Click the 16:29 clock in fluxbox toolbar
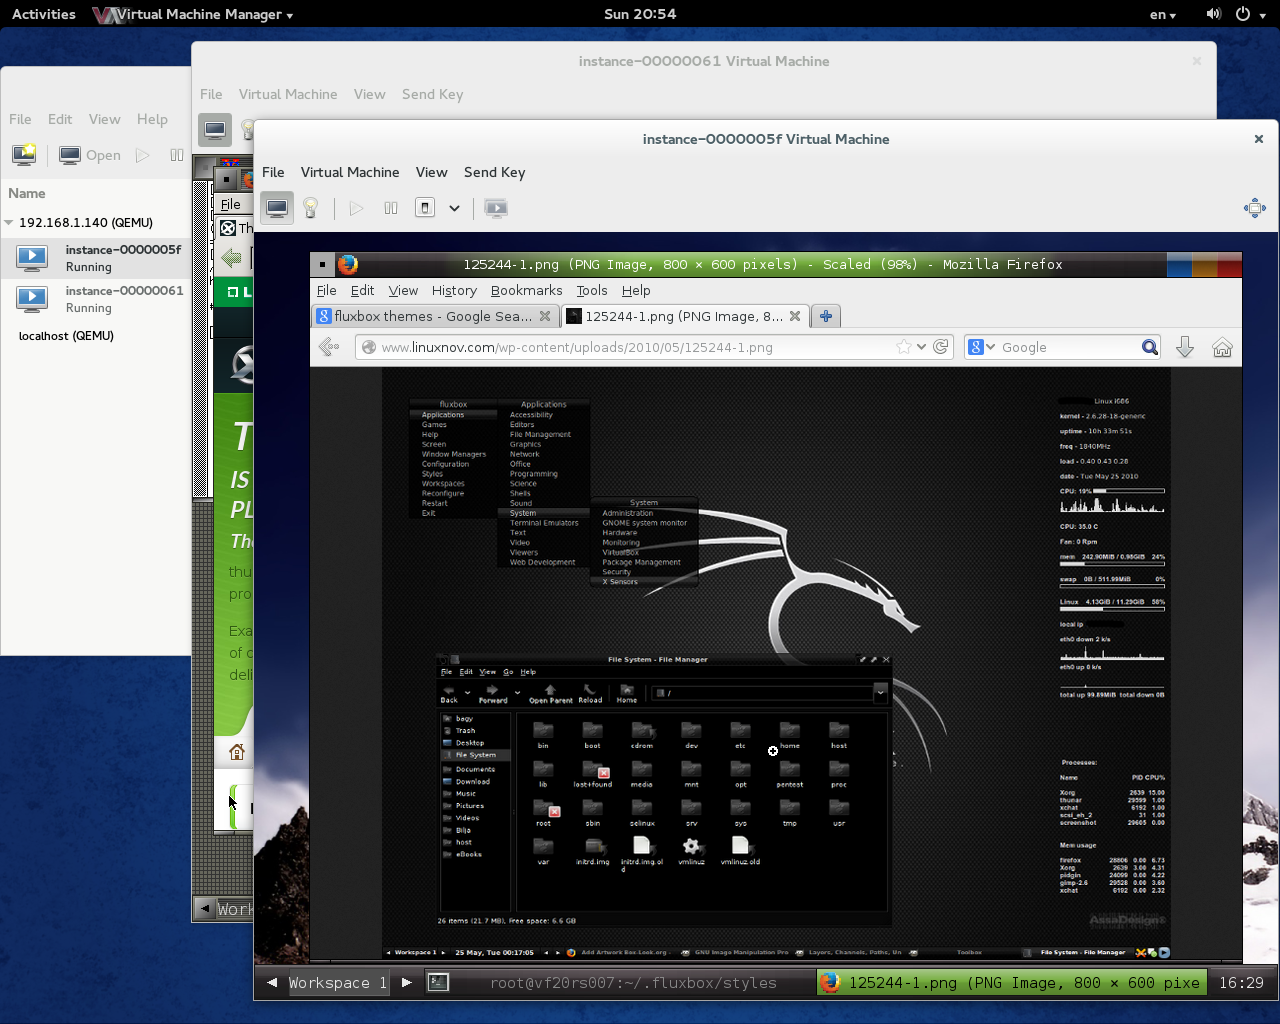The image size is (1280, 1024). (x=1241, y=983)
